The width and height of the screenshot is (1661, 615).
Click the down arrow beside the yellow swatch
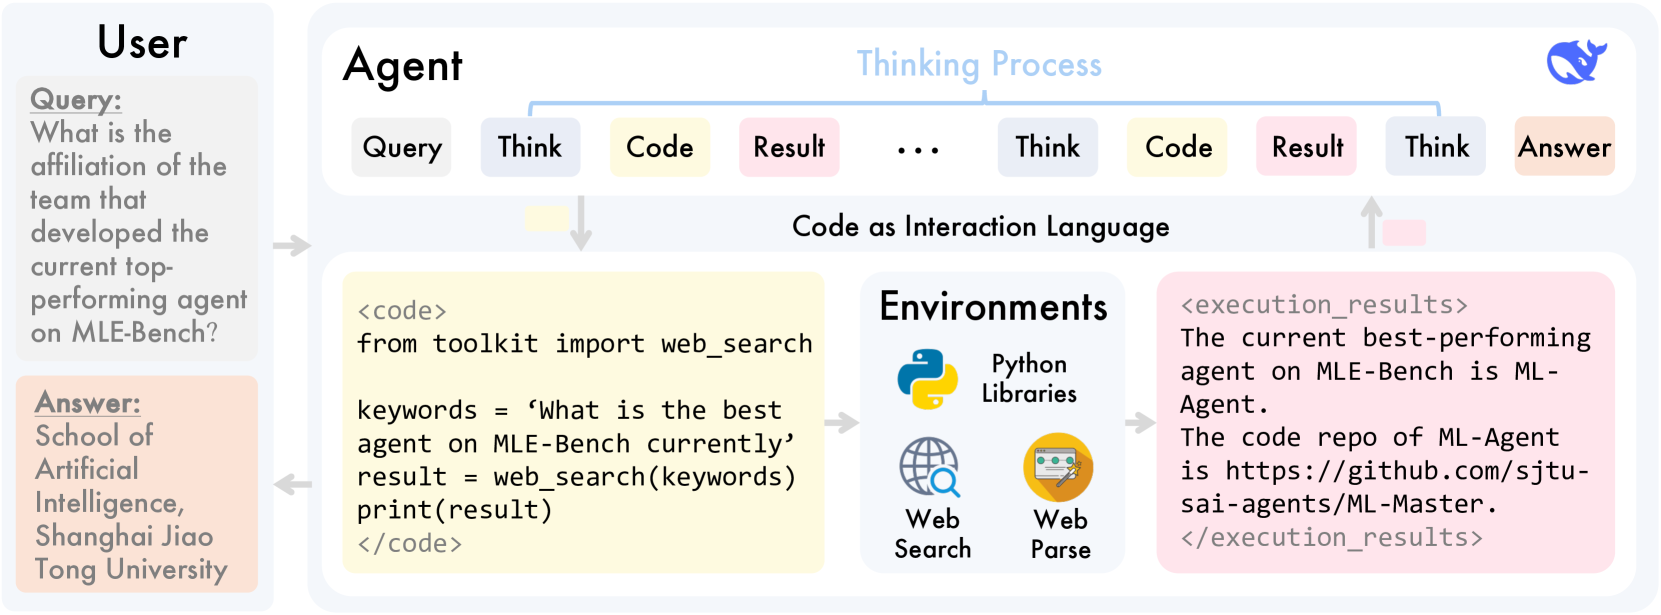(581, 222)
